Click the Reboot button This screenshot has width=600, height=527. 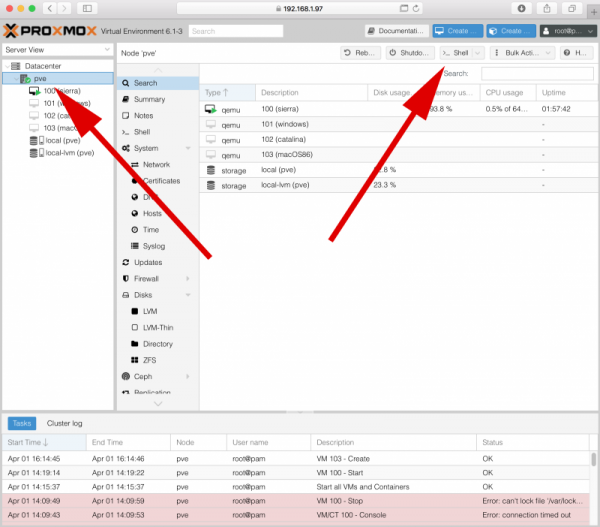pyautogui.click(x=360, y=53)
